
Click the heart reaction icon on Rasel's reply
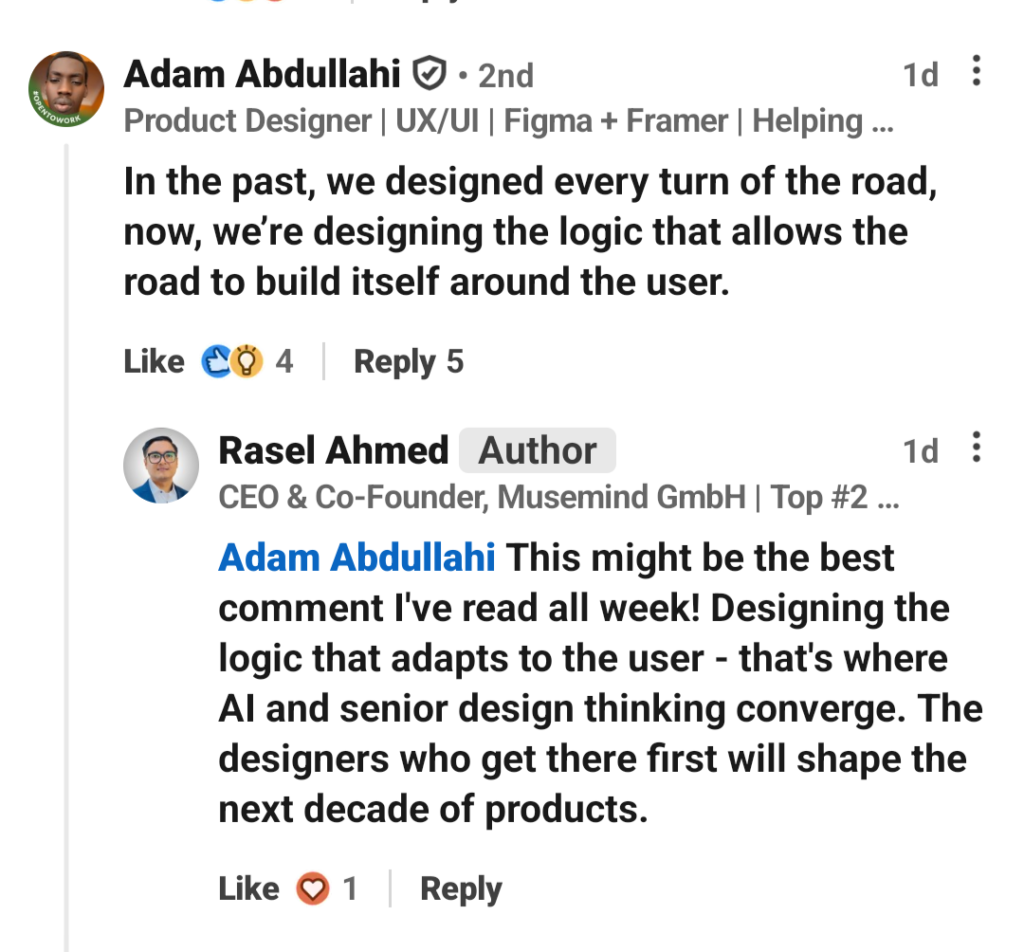coord(313,888)
